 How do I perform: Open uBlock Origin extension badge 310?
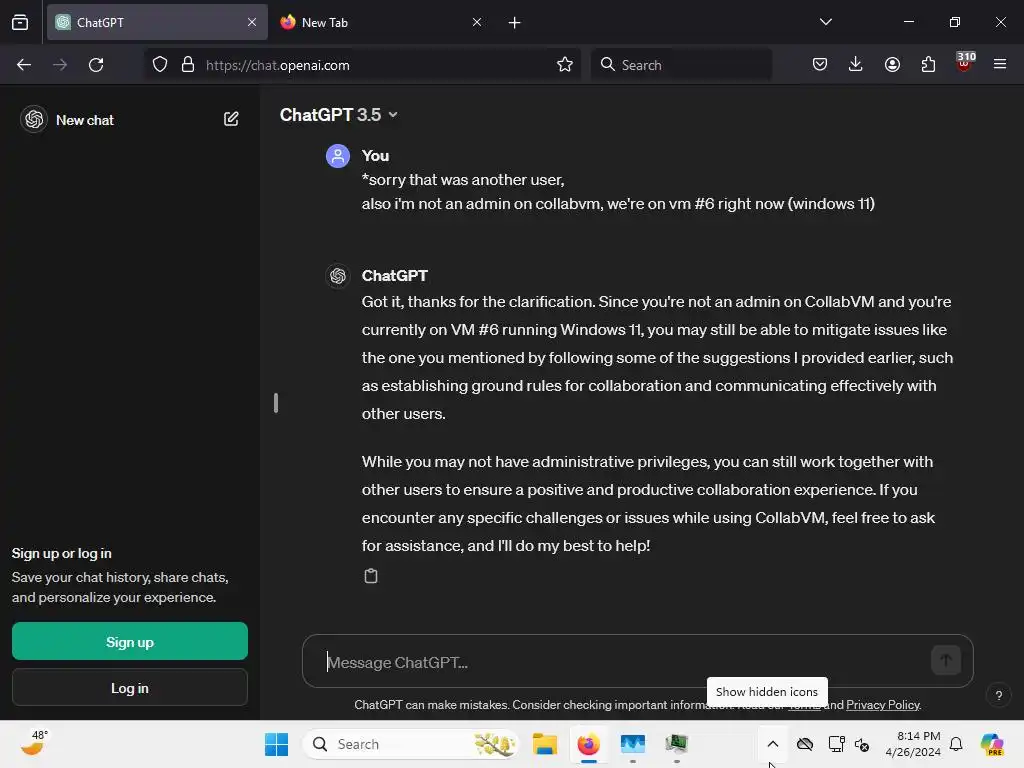pyautogui.click(x=965, y=63)
